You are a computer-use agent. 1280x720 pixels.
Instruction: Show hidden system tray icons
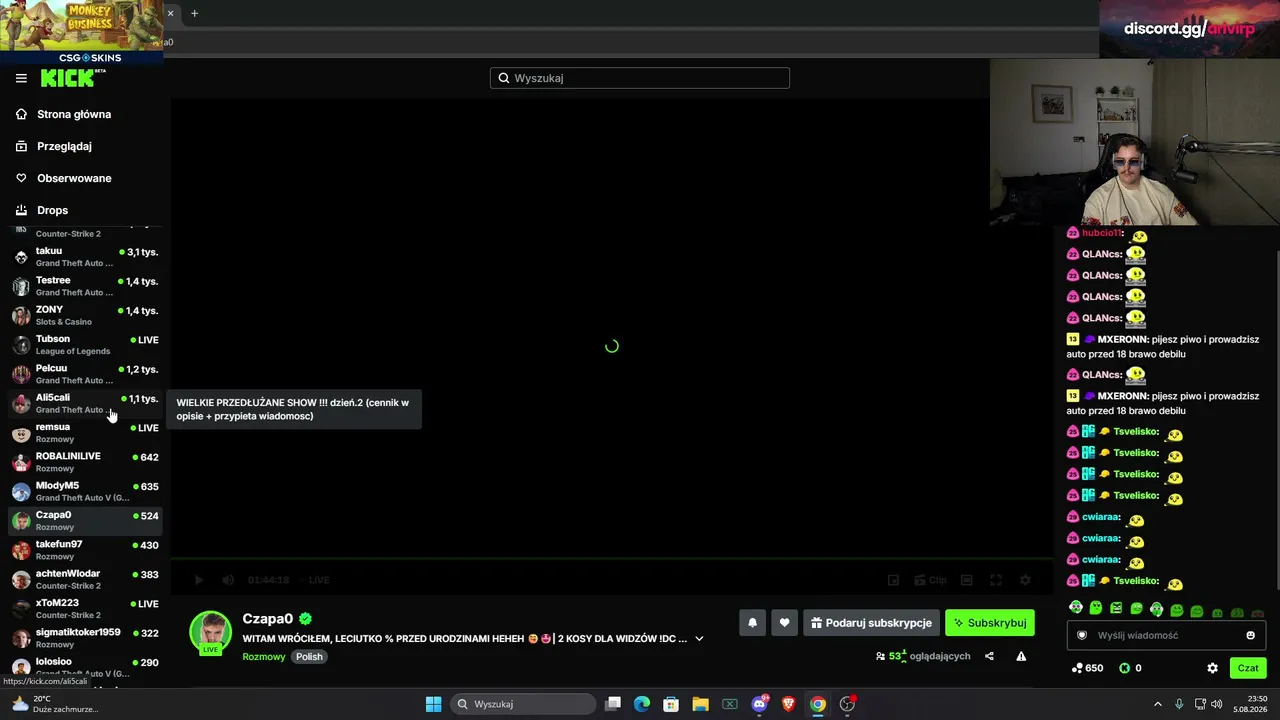point(1158,704)
